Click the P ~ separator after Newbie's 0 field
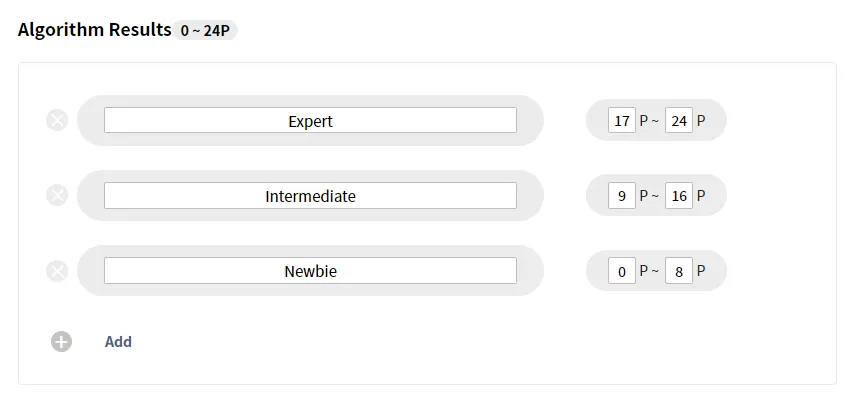 pos(649,271)
